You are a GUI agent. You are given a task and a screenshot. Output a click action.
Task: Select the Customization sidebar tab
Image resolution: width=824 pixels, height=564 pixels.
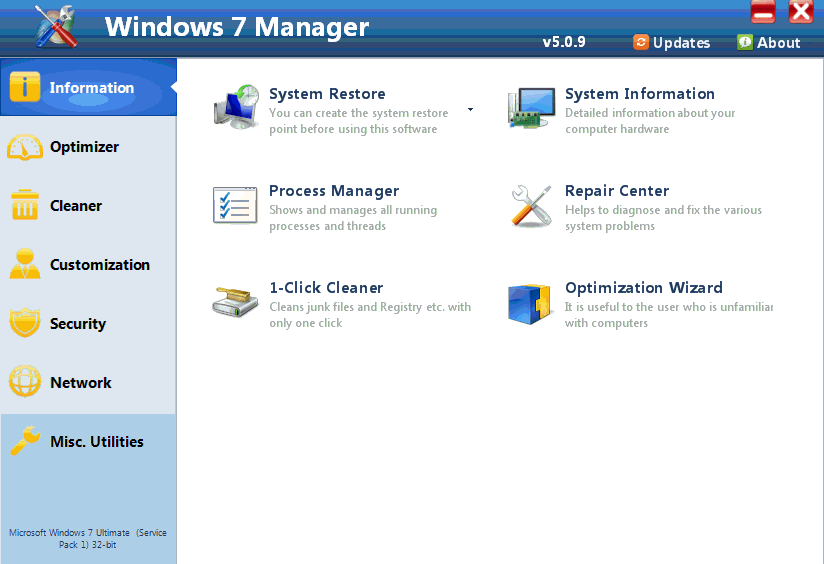(99, 265)
